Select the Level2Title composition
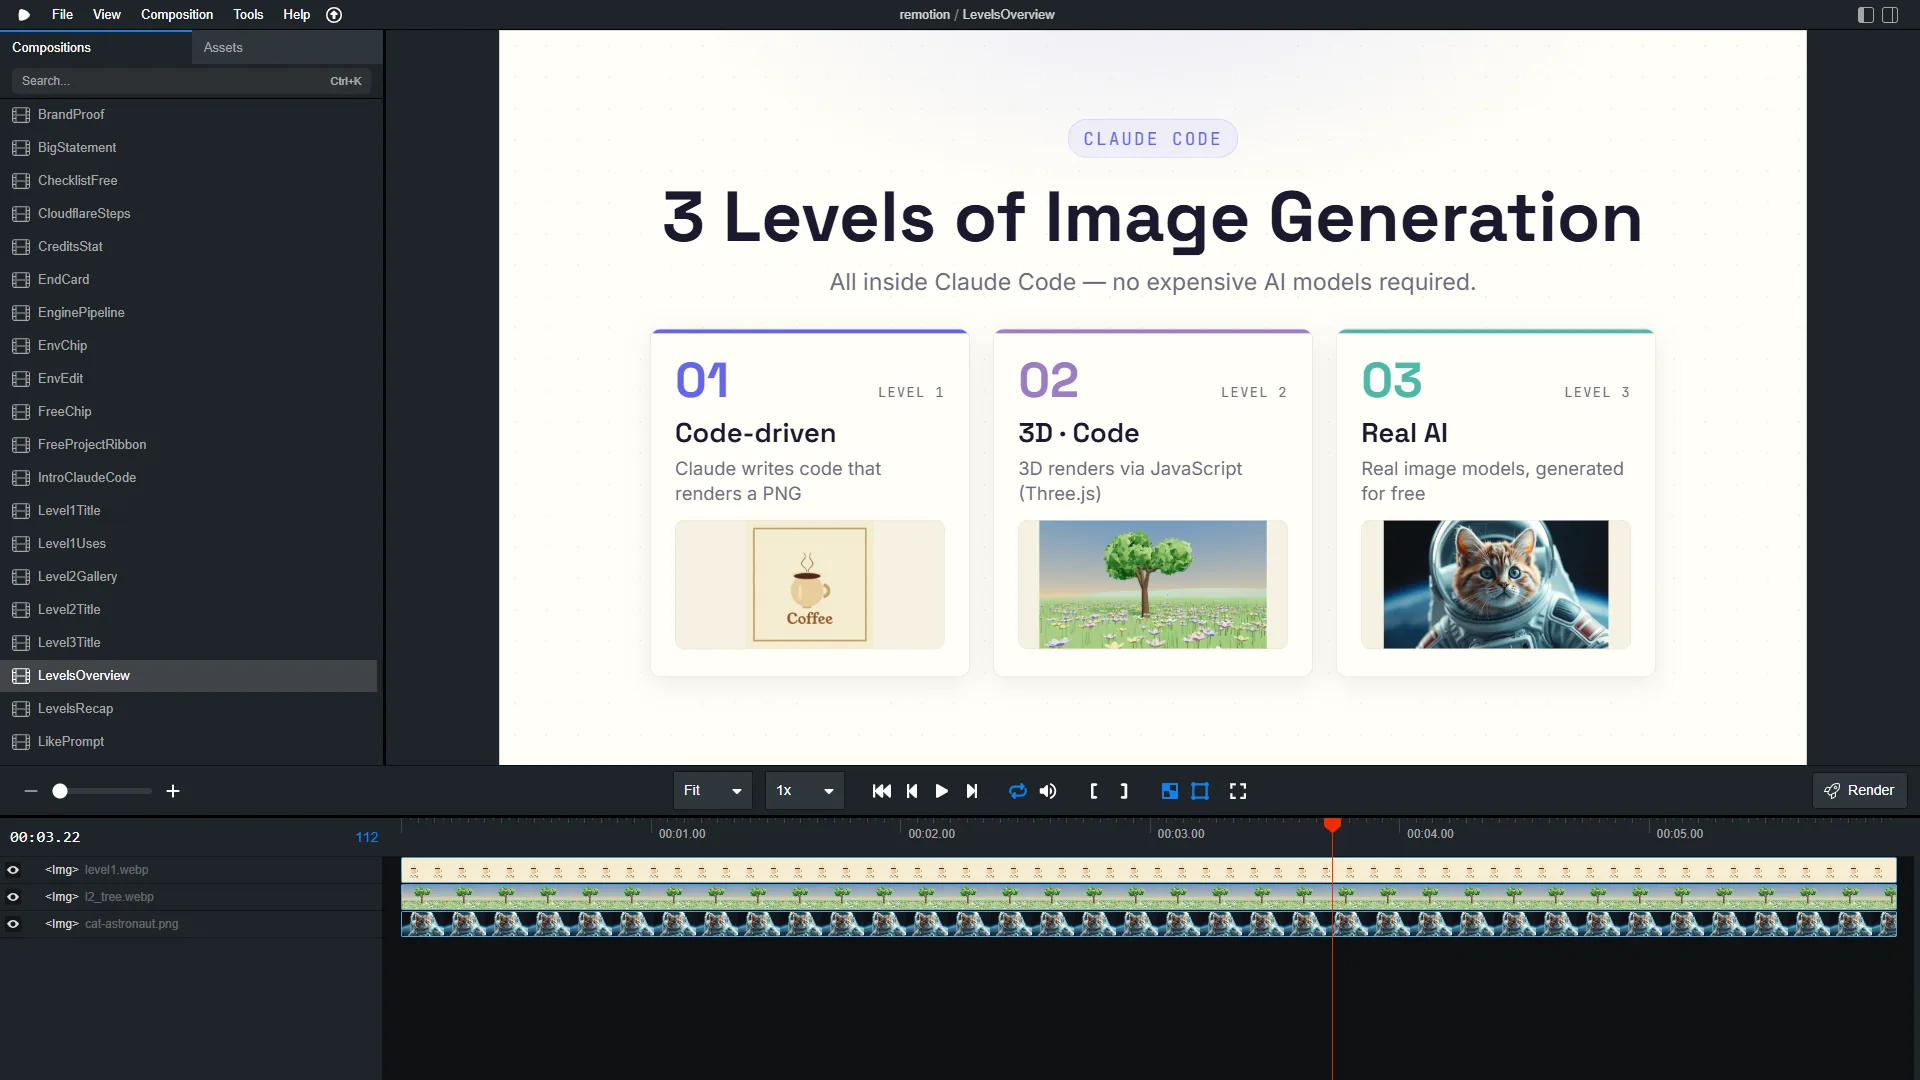This screenshot has height=1080, width=1920. [189, 610]
